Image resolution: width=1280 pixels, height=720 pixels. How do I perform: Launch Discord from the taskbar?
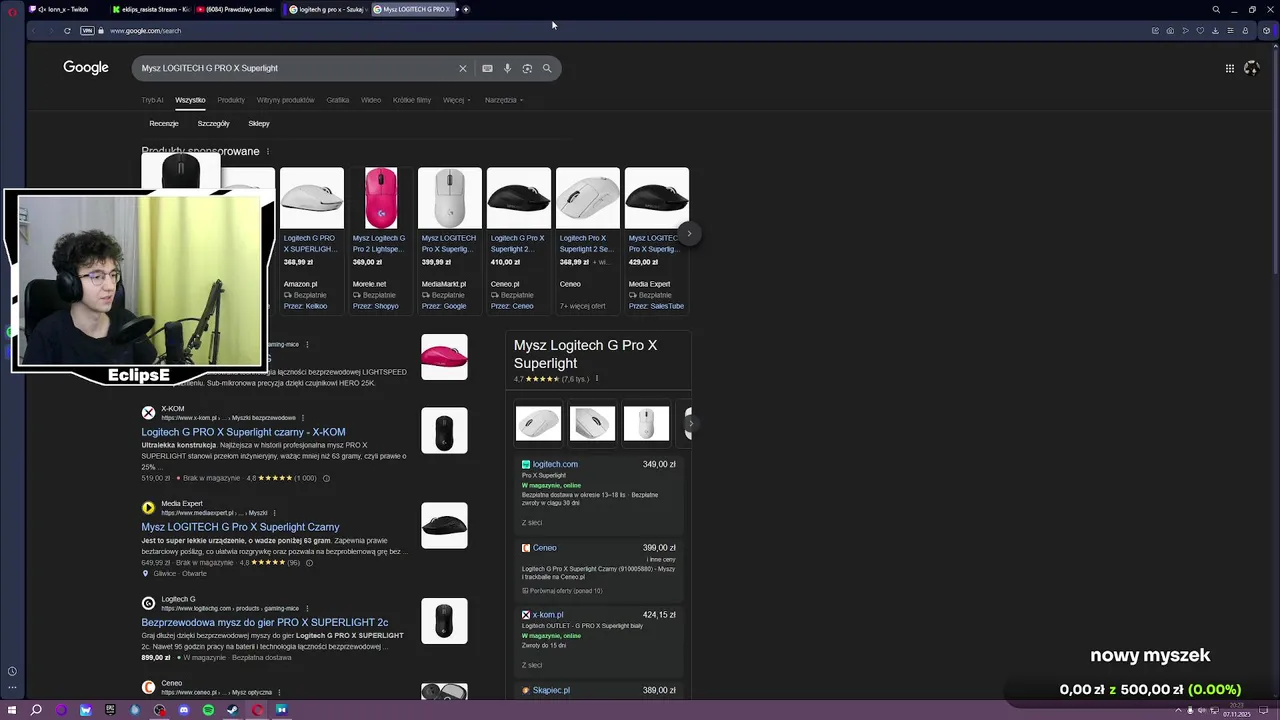point(184,710)
